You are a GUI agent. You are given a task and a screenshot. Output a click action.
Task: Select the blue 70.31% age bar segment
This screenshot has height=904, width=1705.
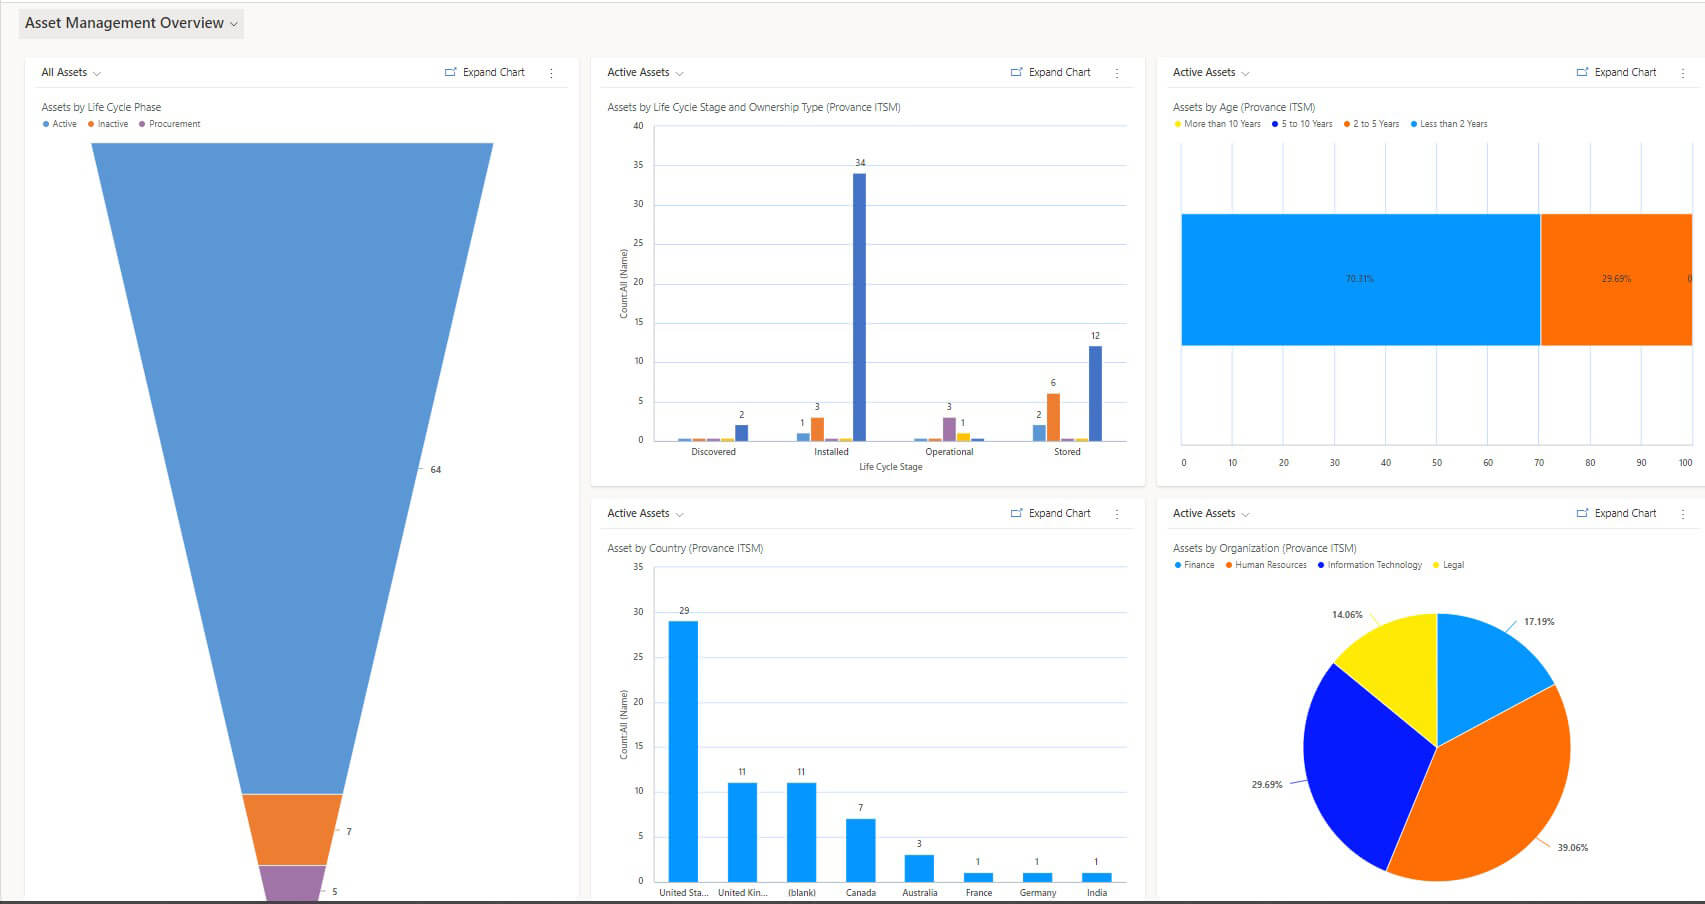1360,279
